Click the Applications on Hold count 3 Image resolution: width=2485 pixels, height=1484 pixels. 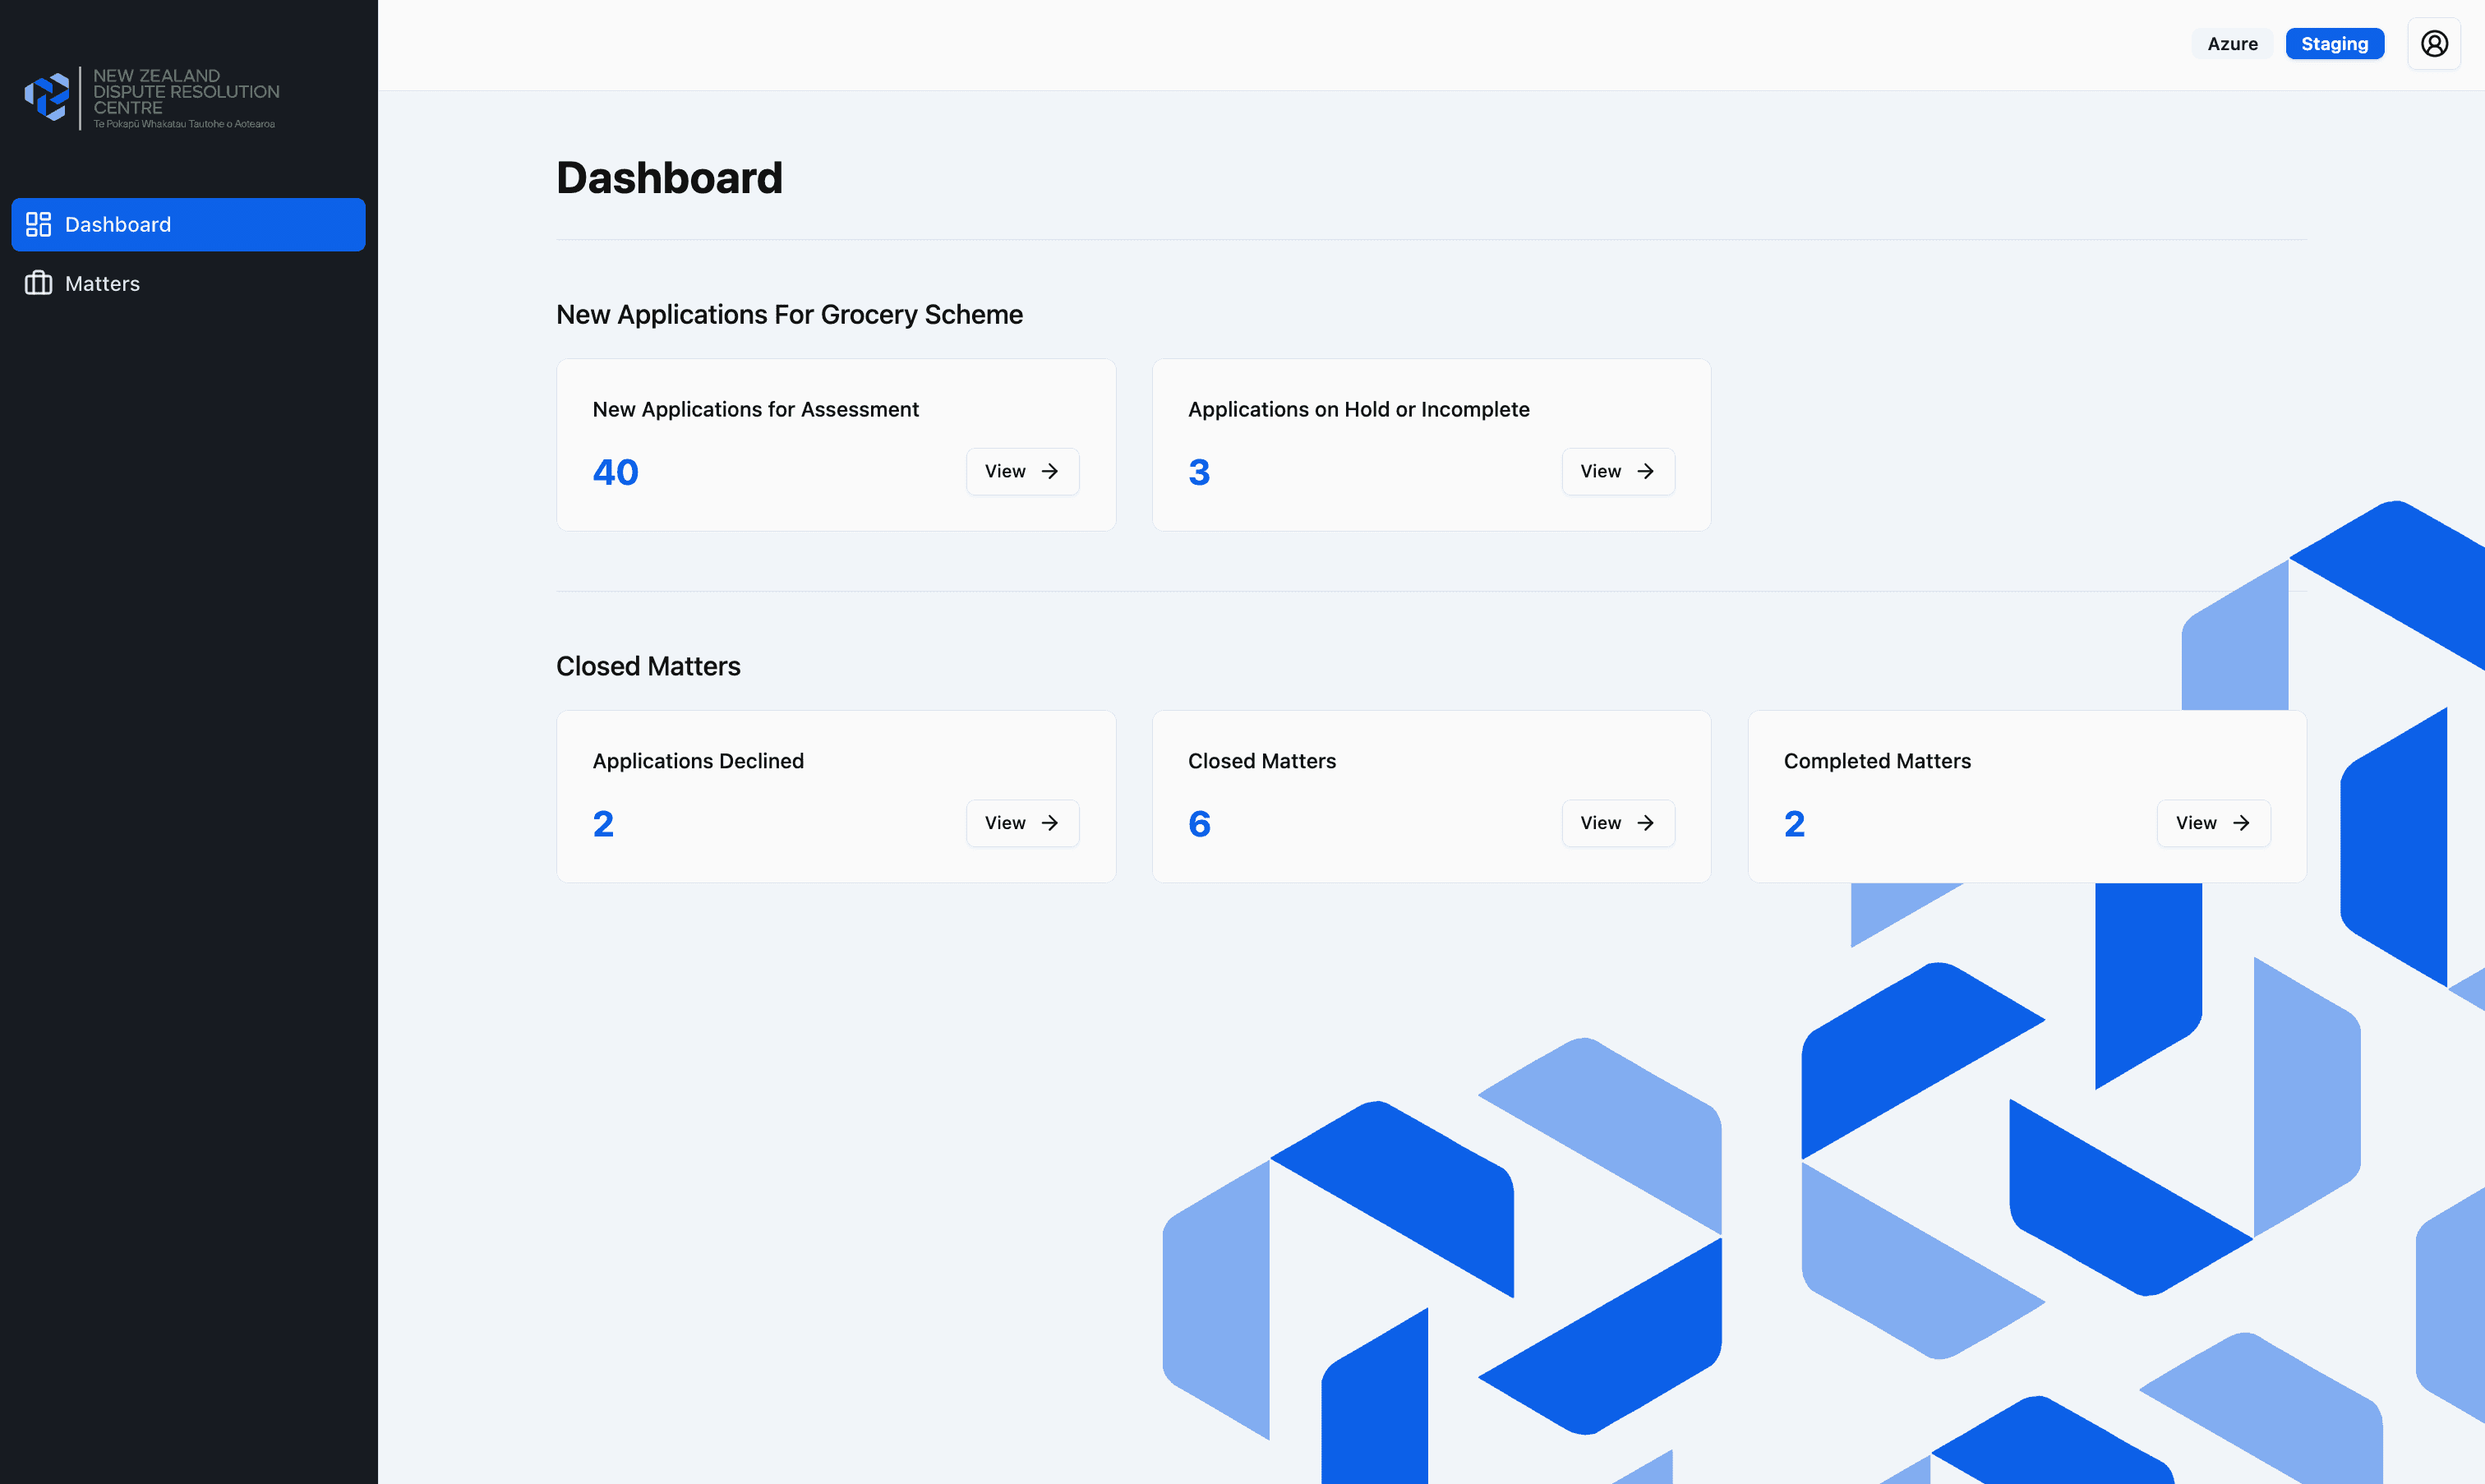[x=1199, y=472]
